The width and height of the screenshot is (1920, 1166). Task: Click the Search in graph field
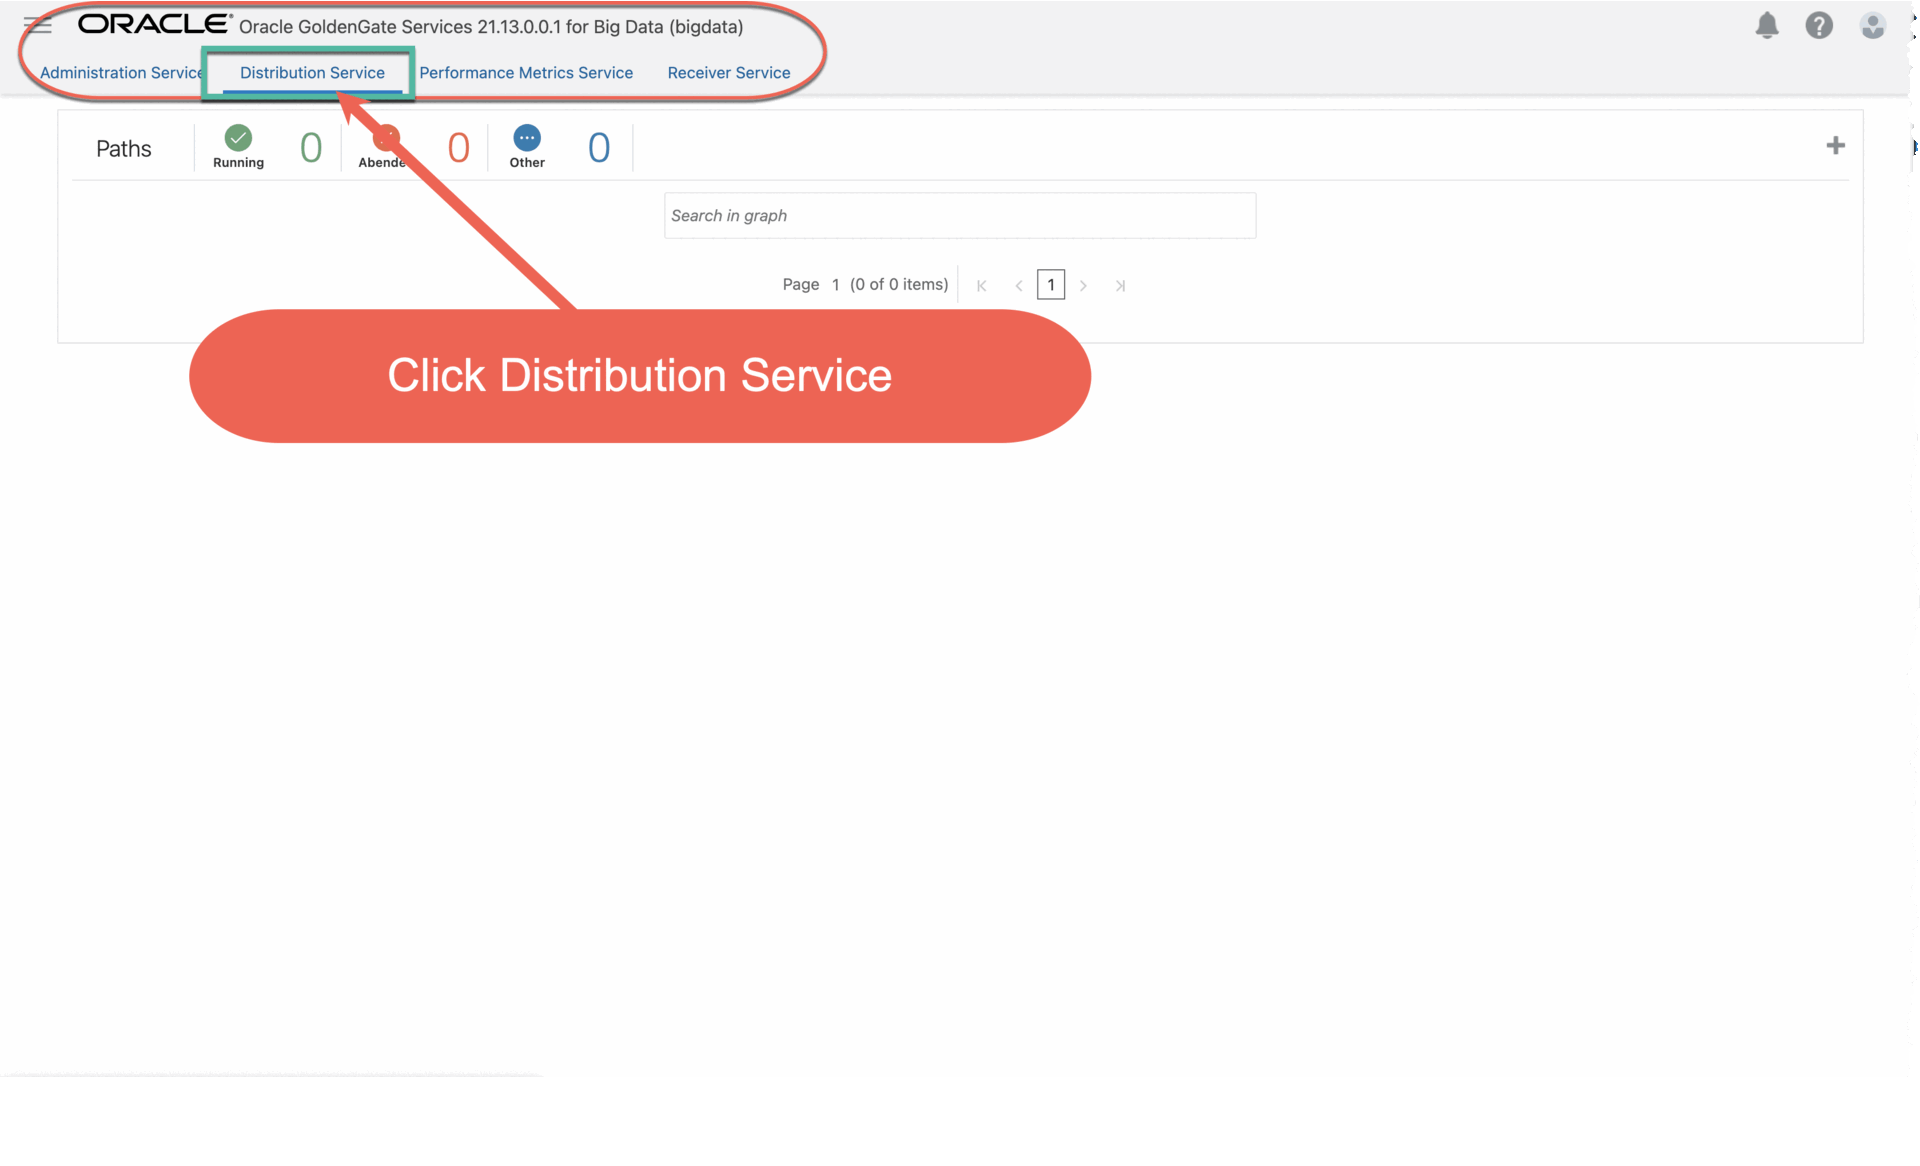pos(959,216)
